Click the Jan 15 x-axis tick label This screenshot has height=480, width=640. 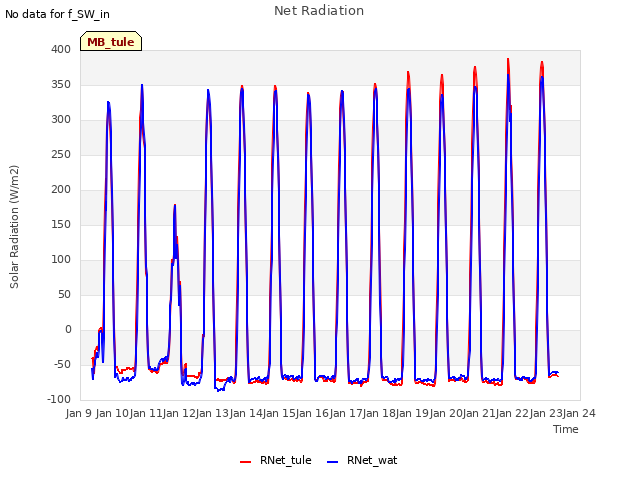point(279,413)
